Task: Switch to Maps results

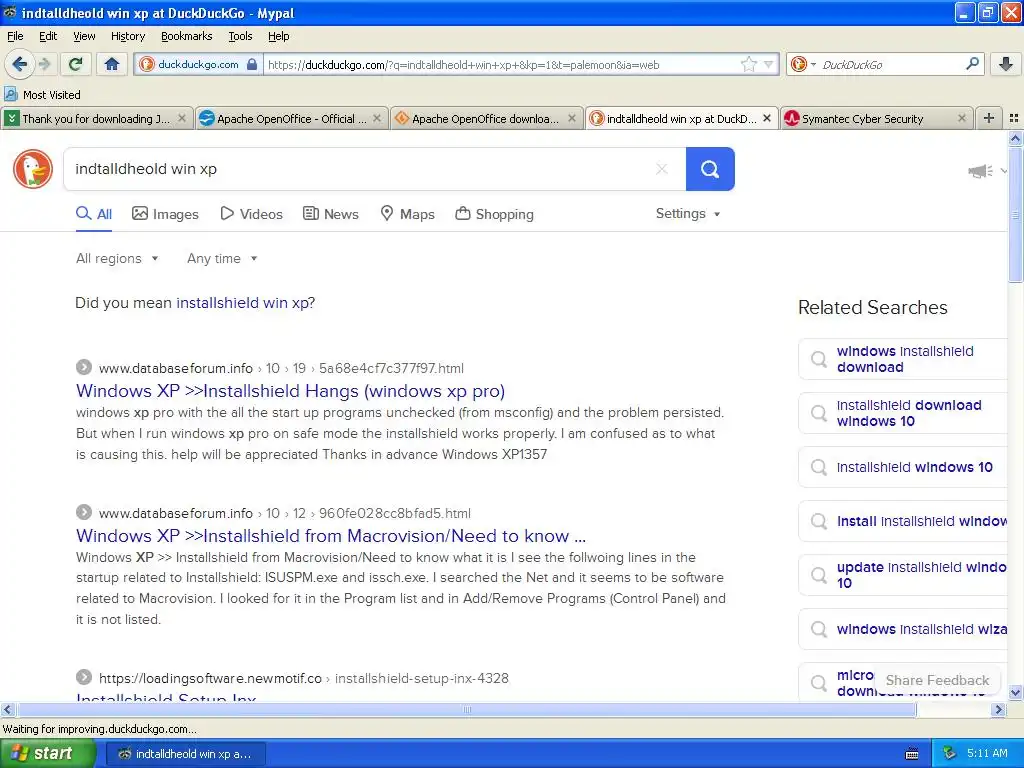Action: (408, 214)
